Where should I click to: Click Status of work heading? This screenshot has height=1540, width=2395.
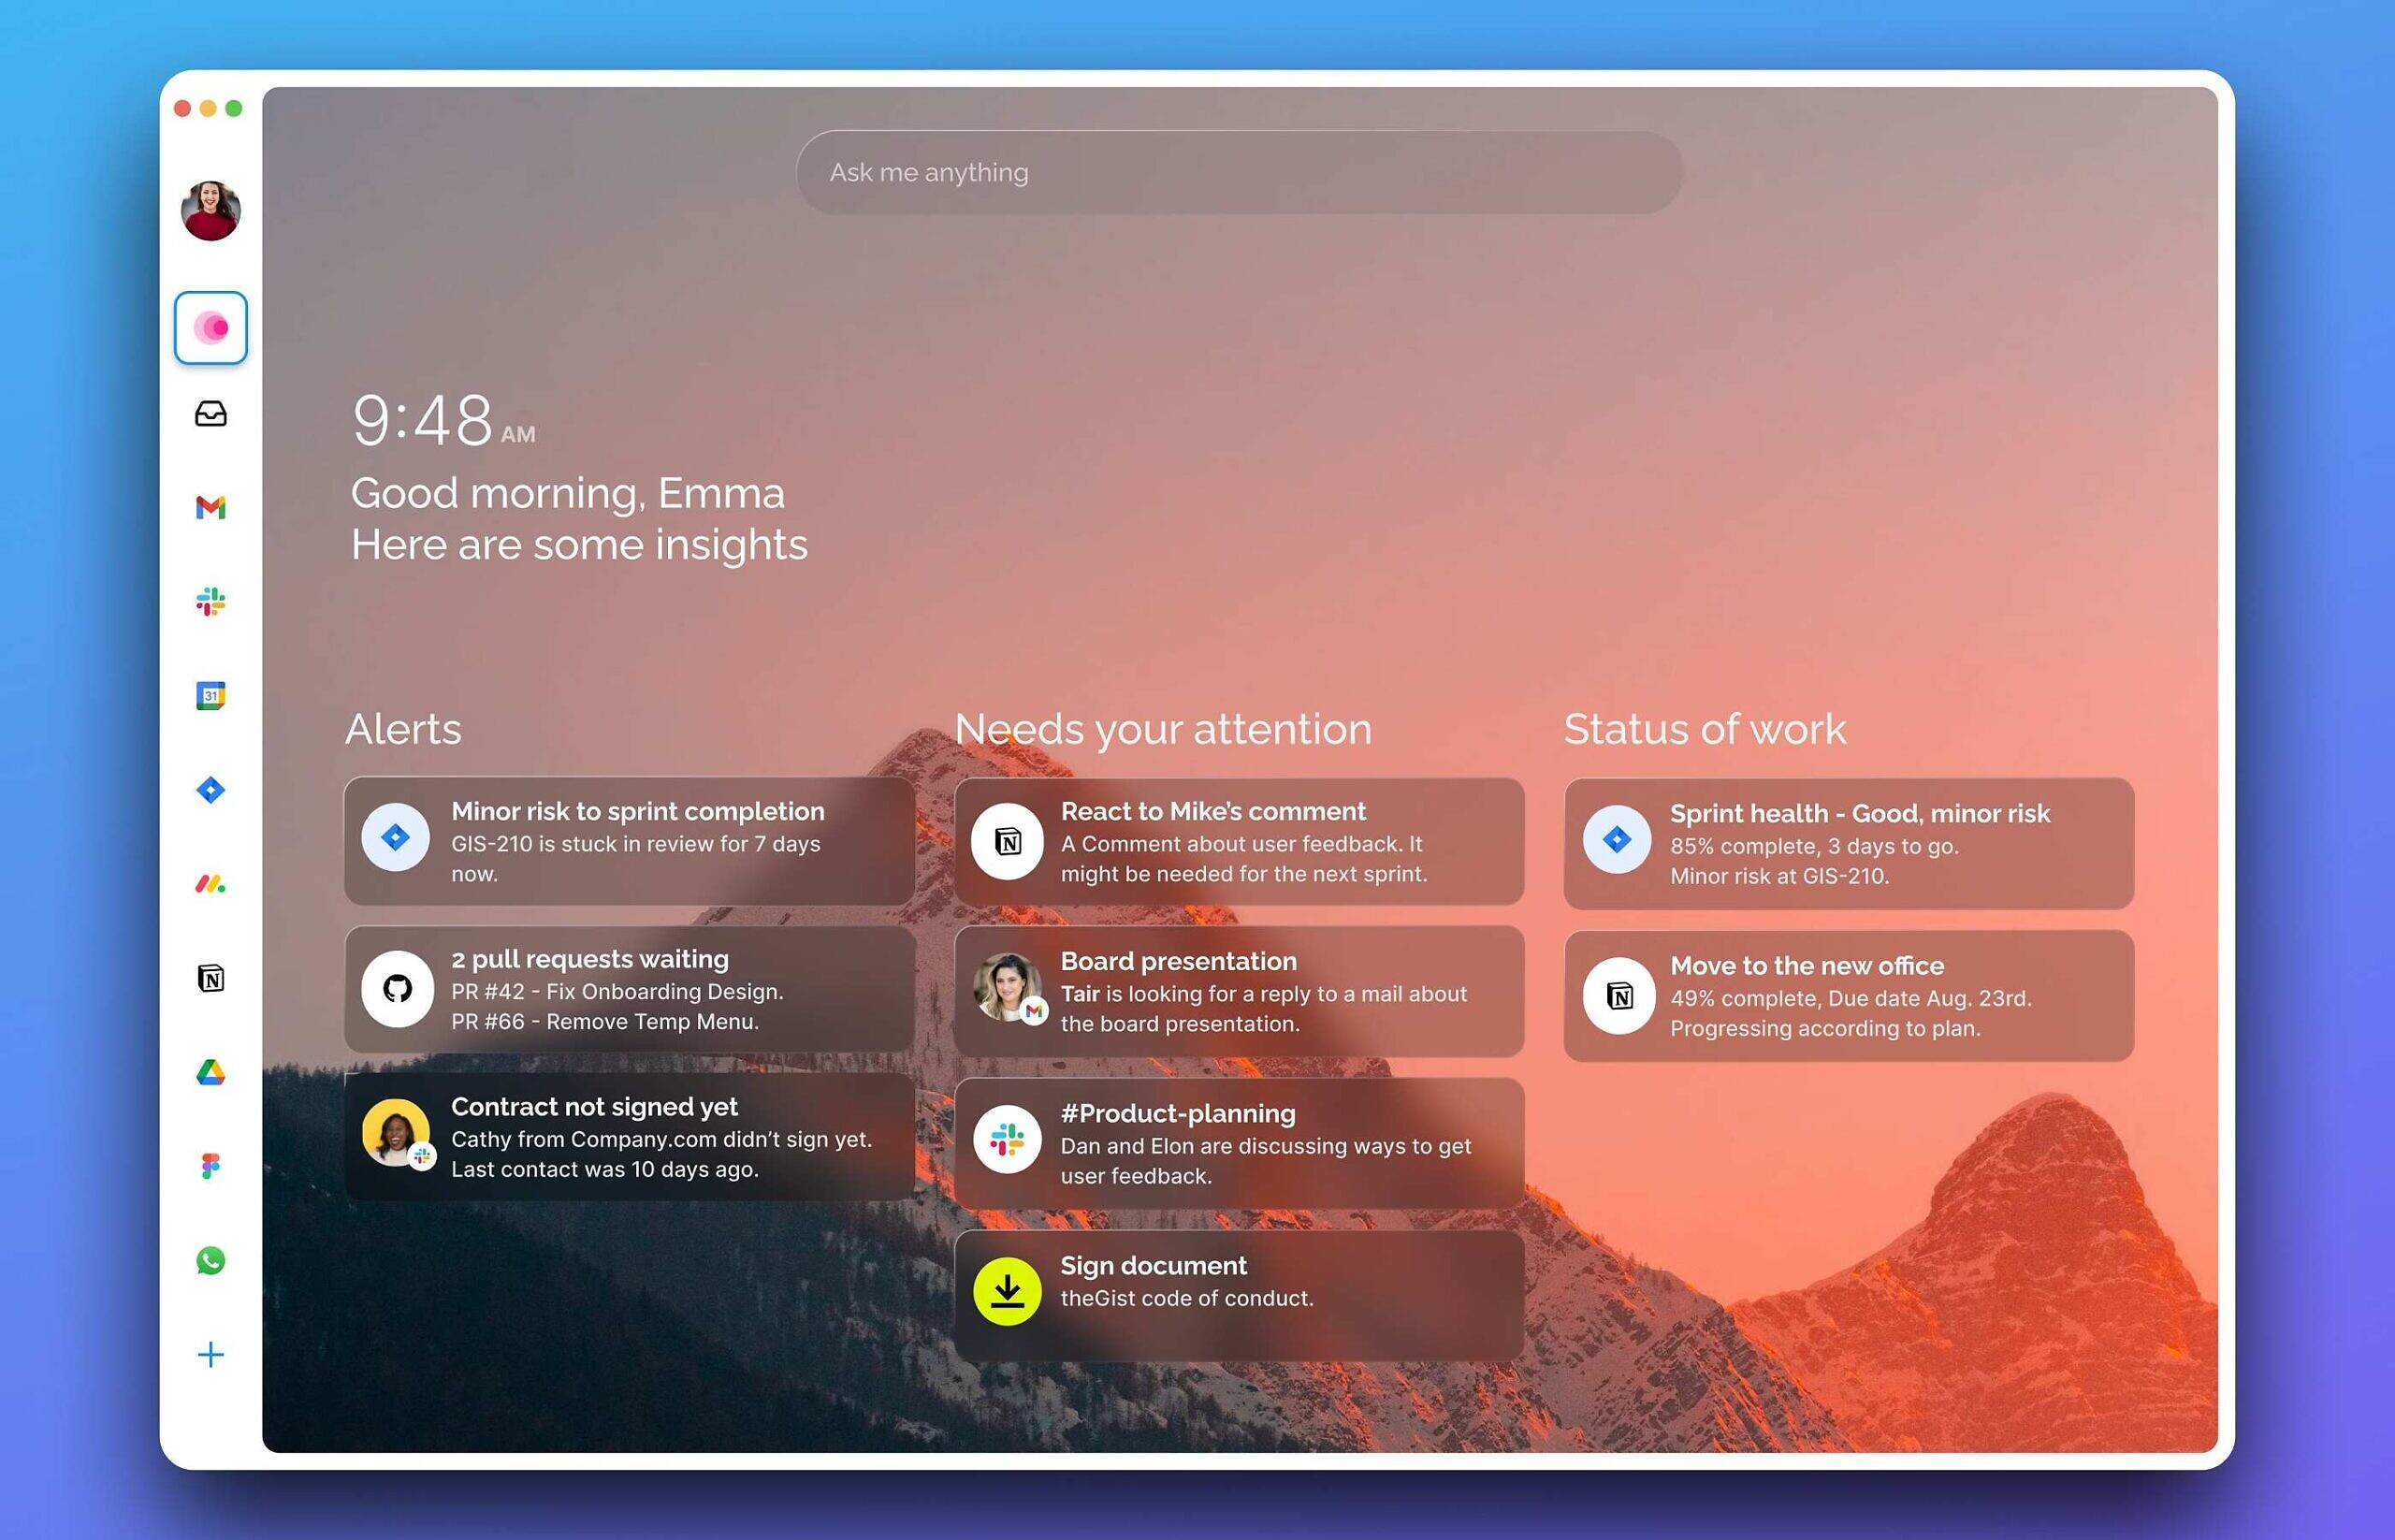[1705, 728]
